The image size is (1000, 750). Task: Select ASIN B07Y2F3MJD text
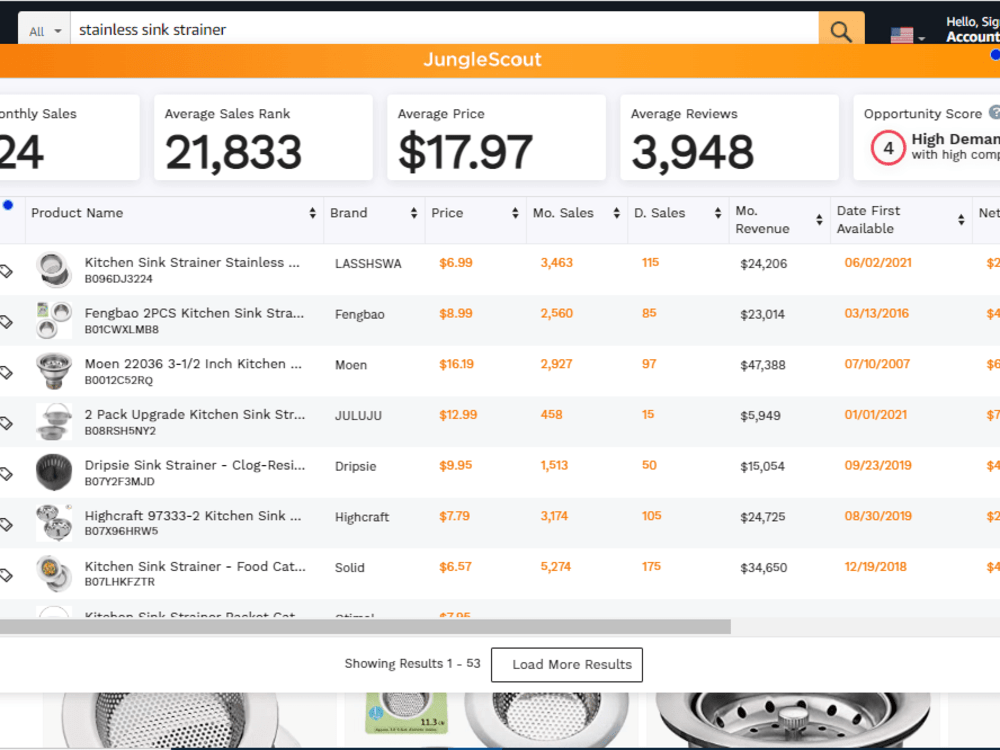coord(119,482)
